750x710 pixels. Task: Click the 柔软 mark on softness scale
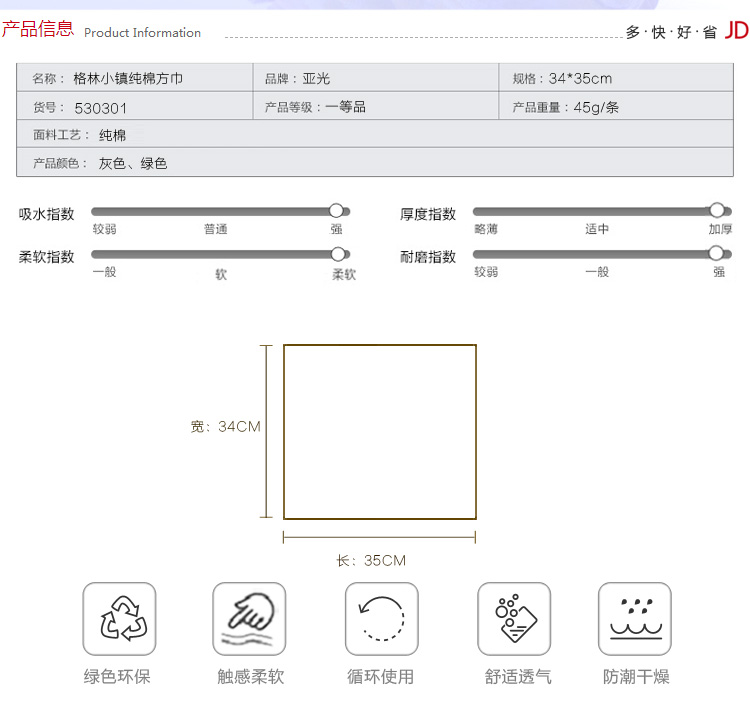pos(344,274)
